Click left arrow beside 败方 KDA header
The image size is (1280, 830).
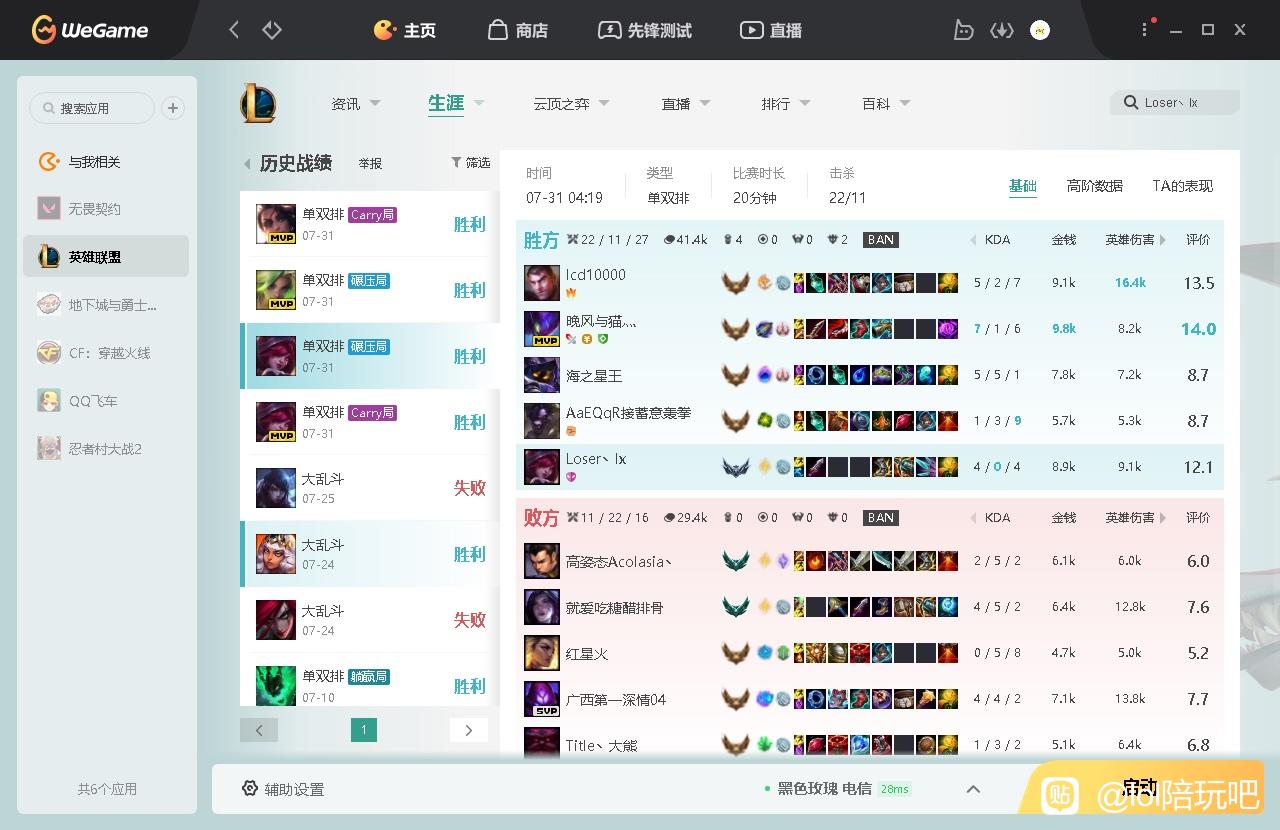point(974,518)
